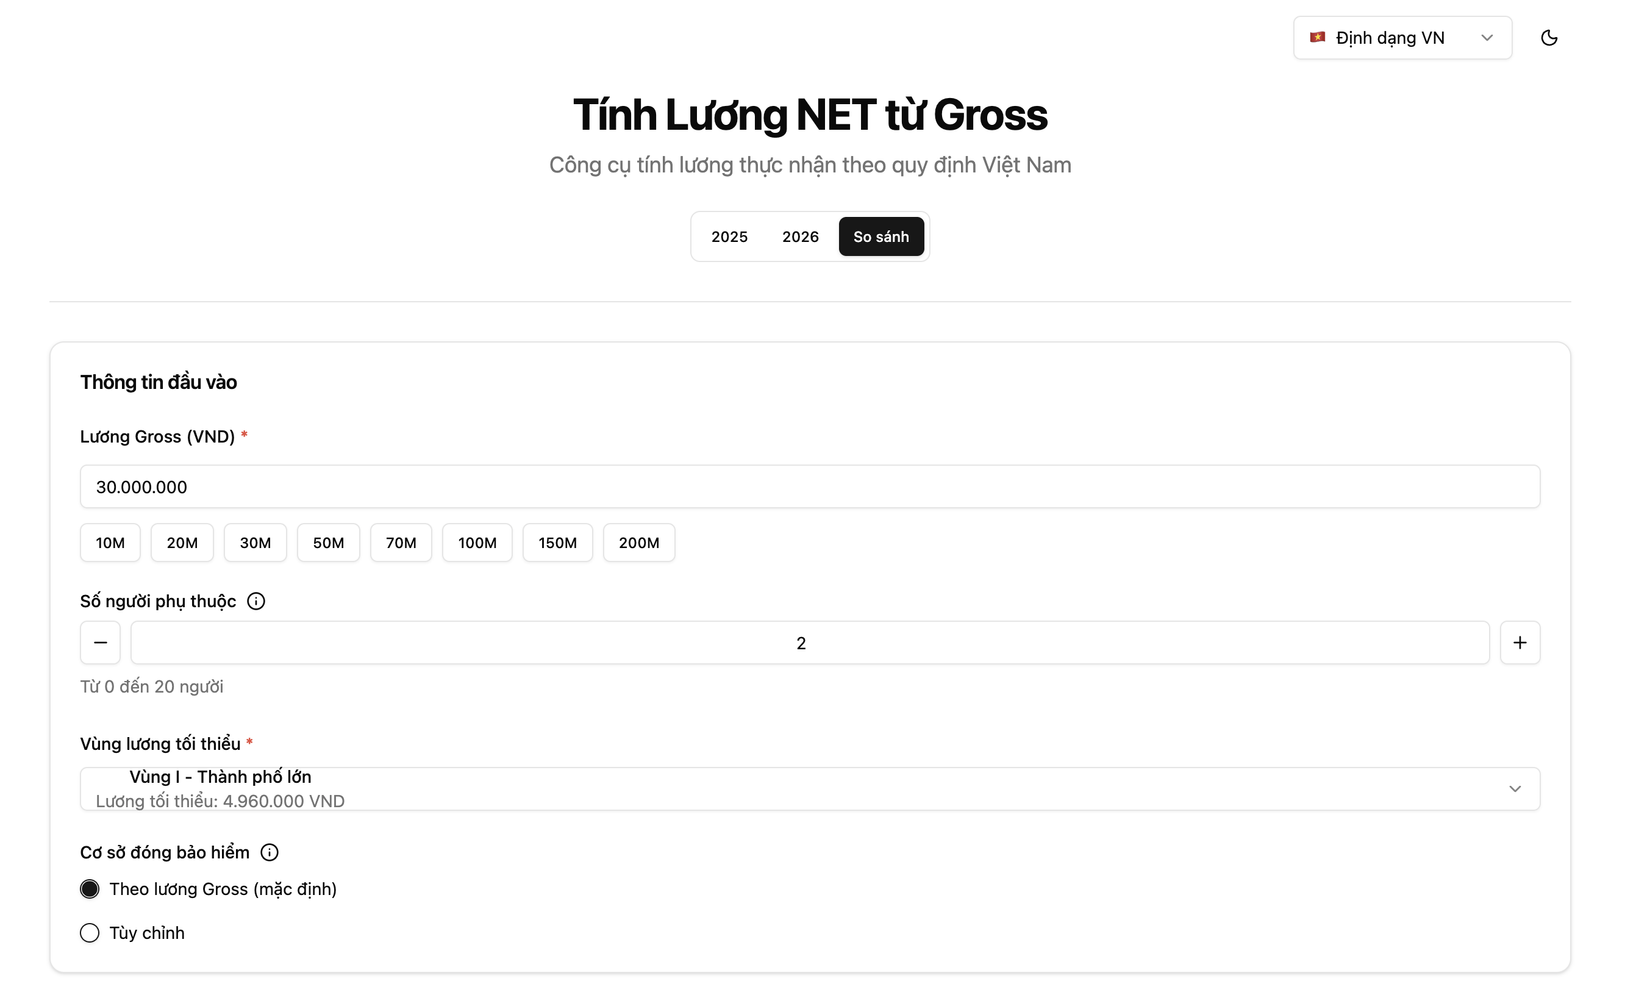Viewport: 1650px width, 990px height.
Task: Switch to the 2025 tab
Action: point(729,237)
